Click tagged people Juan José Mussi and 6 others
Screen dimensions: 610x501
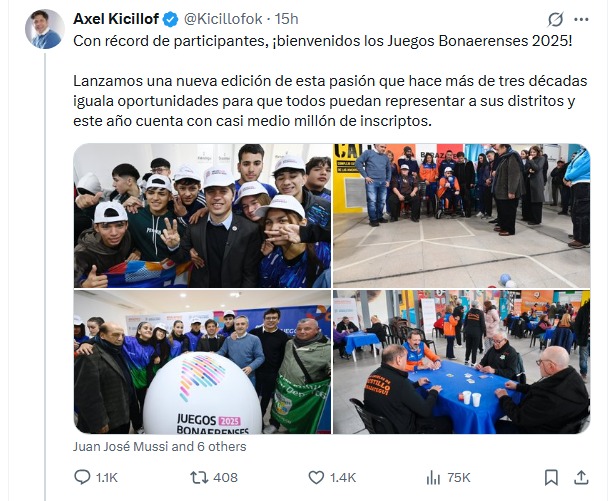coord(160,446)
